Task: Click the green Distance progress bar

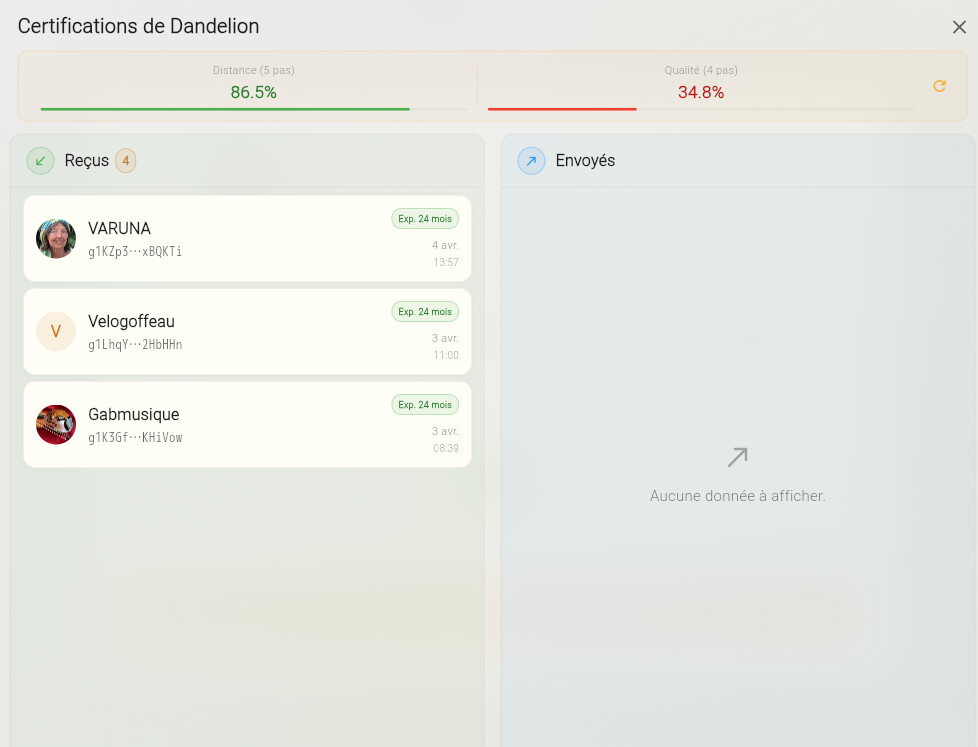Action: (225, 109)
